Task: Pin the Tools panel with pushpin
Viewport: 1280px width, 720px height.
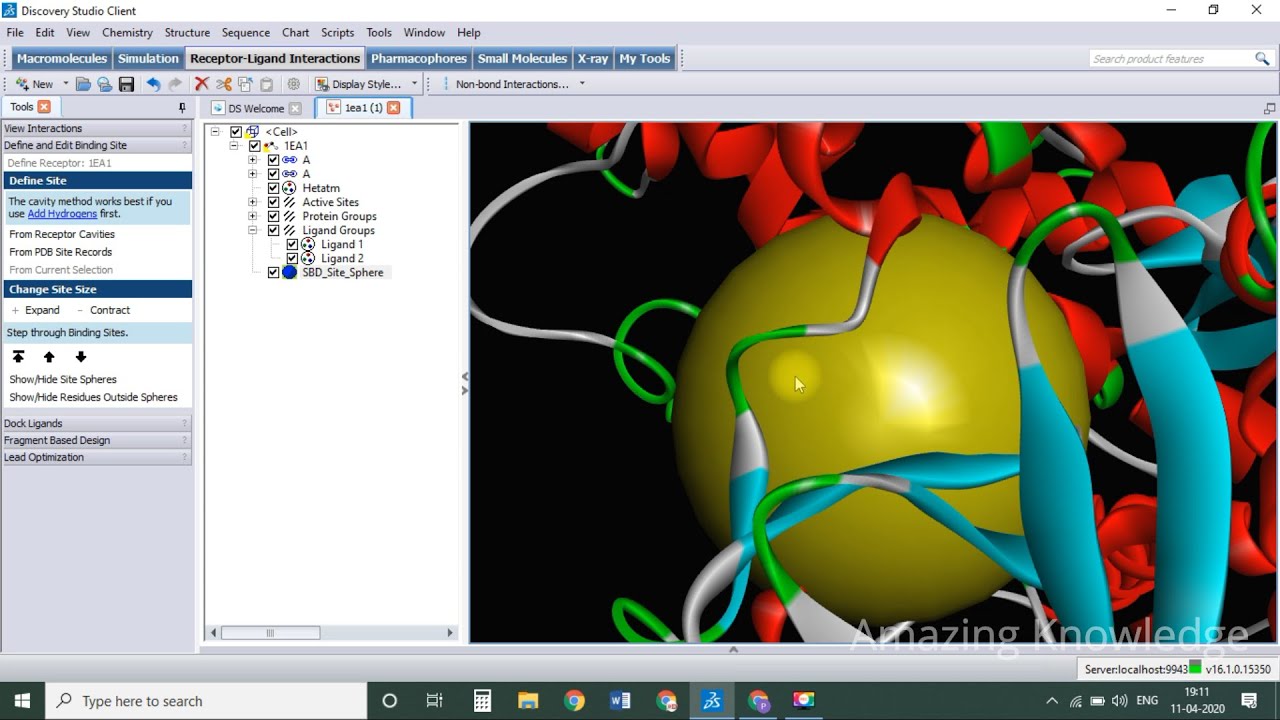Action: pyautogui.click(x=182, y=107)
